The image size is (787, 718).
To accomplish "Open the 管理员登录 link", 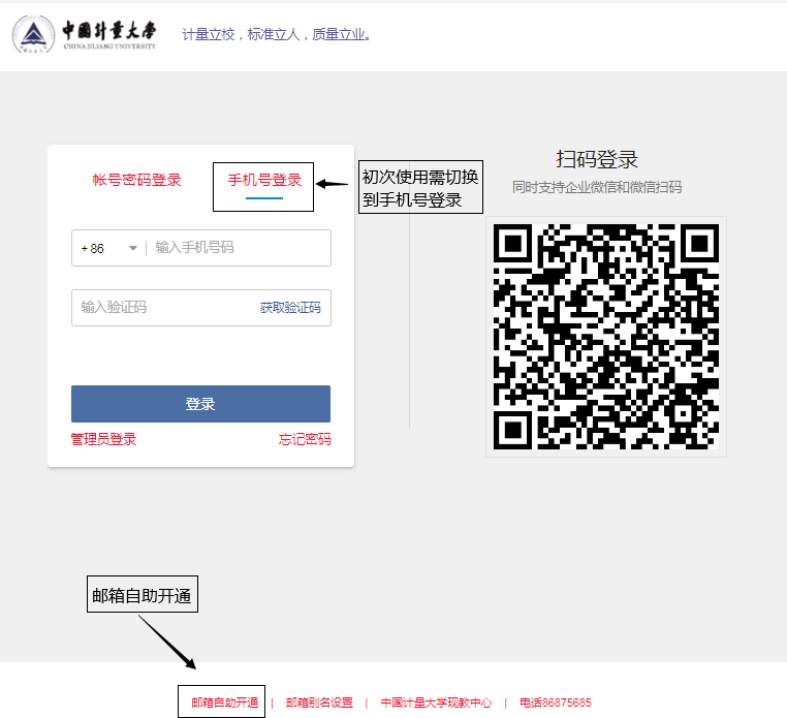I will pos(103,439).
